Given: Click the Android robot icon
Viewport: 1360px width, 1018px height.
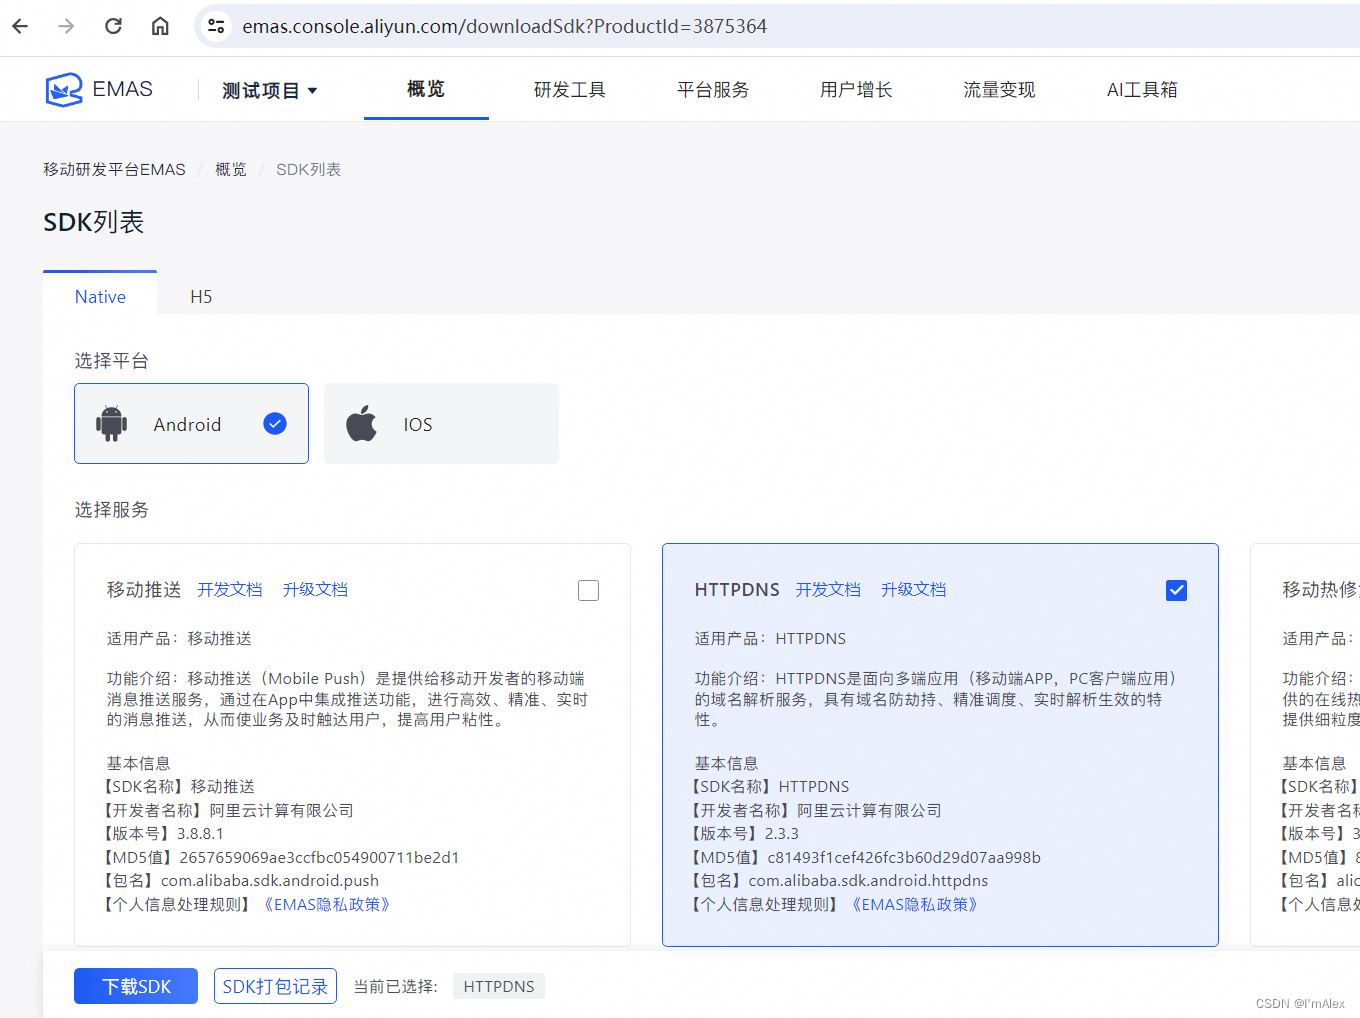Looking at the screenshot, I should coord(111,423).
